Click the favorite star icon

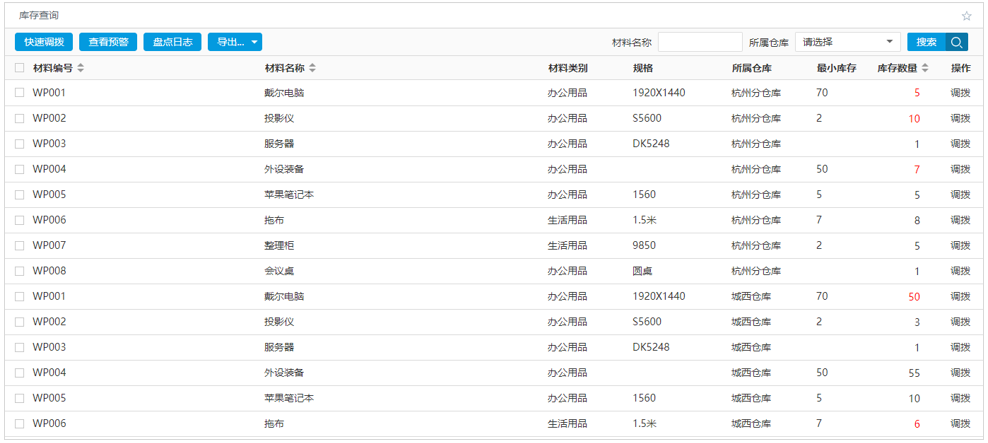(x=966, y=16)
